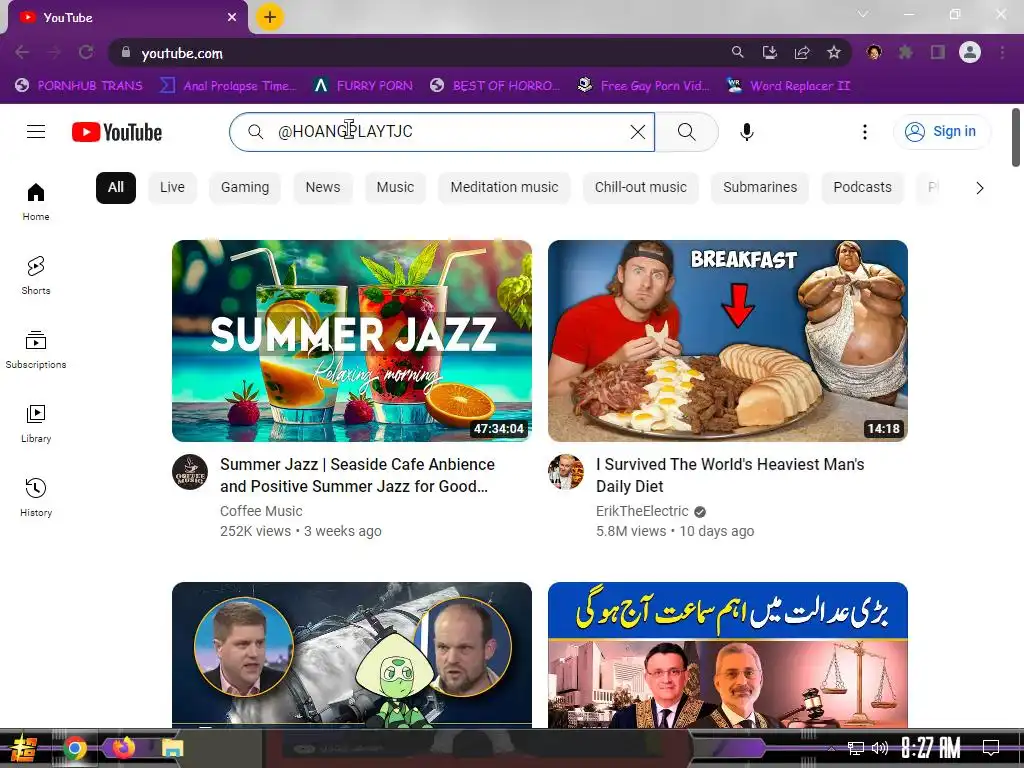
Task: Select the Meditation music chip
Action: click(x=504, y=187)
